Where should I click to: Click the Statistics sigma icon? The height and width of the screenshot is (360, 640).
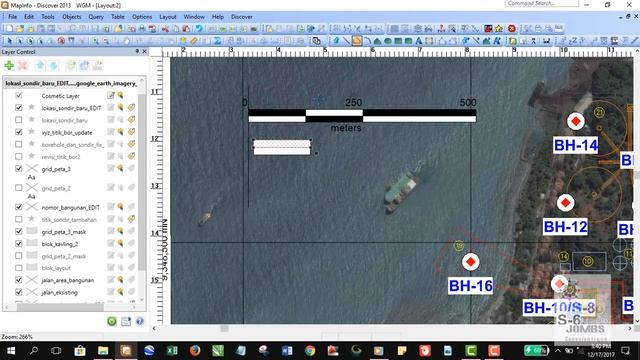[217, 41]
